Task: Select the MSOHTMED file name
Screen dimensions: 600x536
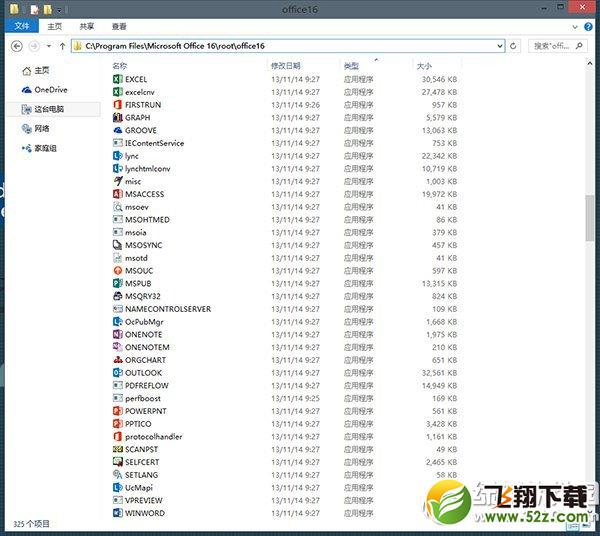Action: [147, 220]
